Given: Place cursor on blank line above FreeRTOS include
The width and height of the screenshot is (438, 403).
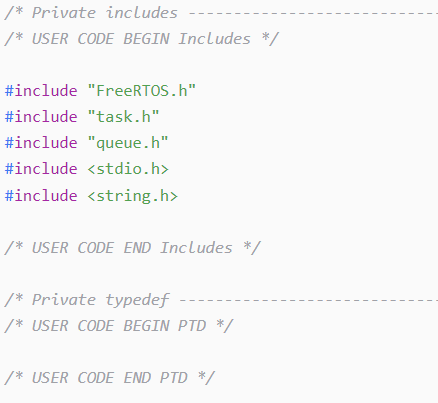Looking at the screenshot, I should pos(219,65).
